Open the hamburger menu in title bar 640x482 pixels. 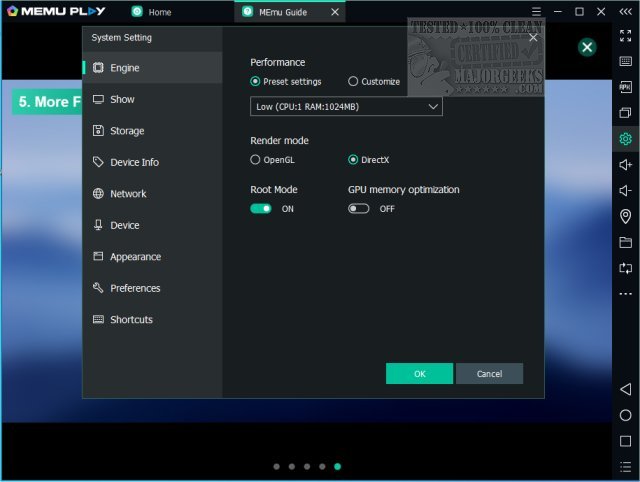pos(536,11)
